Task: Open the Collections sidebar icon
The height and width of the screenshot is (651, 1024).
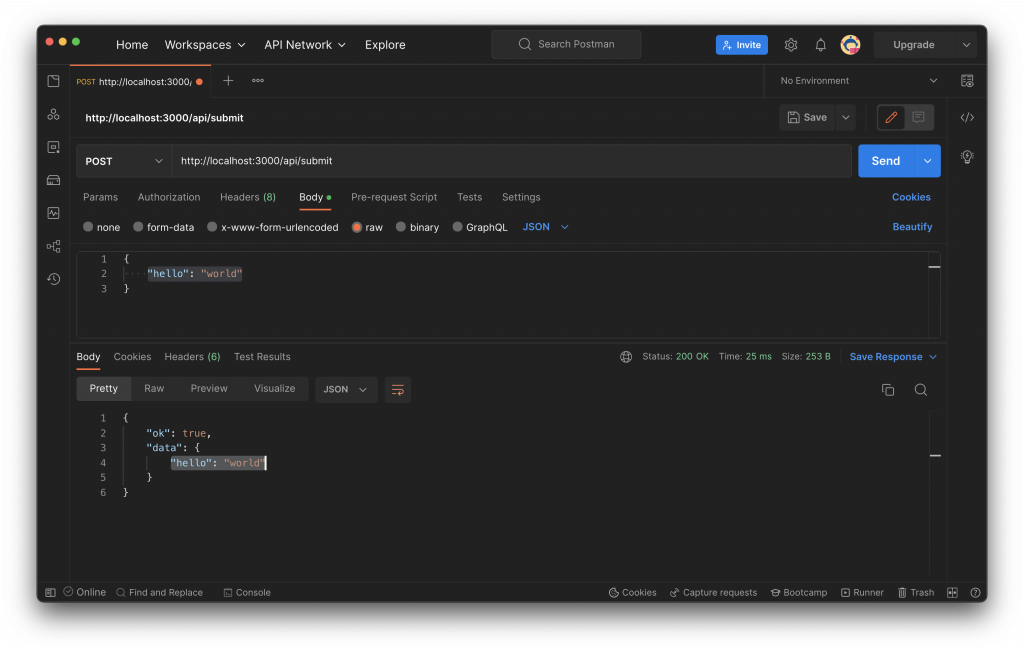Action: tap(54, 81)
